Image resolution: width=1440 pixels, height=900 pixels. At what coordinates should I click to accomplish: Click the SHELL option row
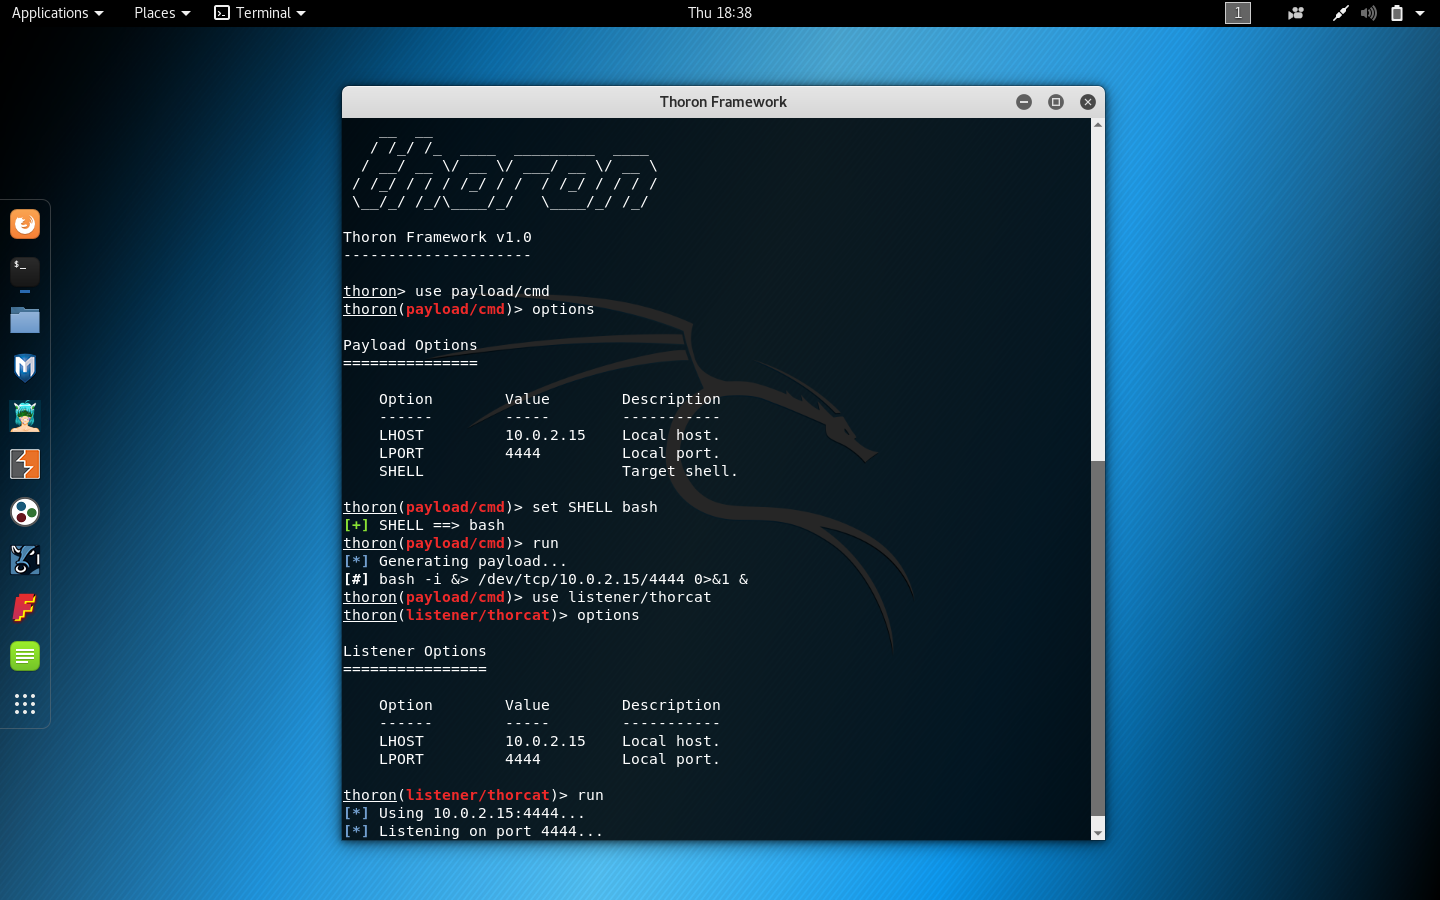(x=558, y=471)
